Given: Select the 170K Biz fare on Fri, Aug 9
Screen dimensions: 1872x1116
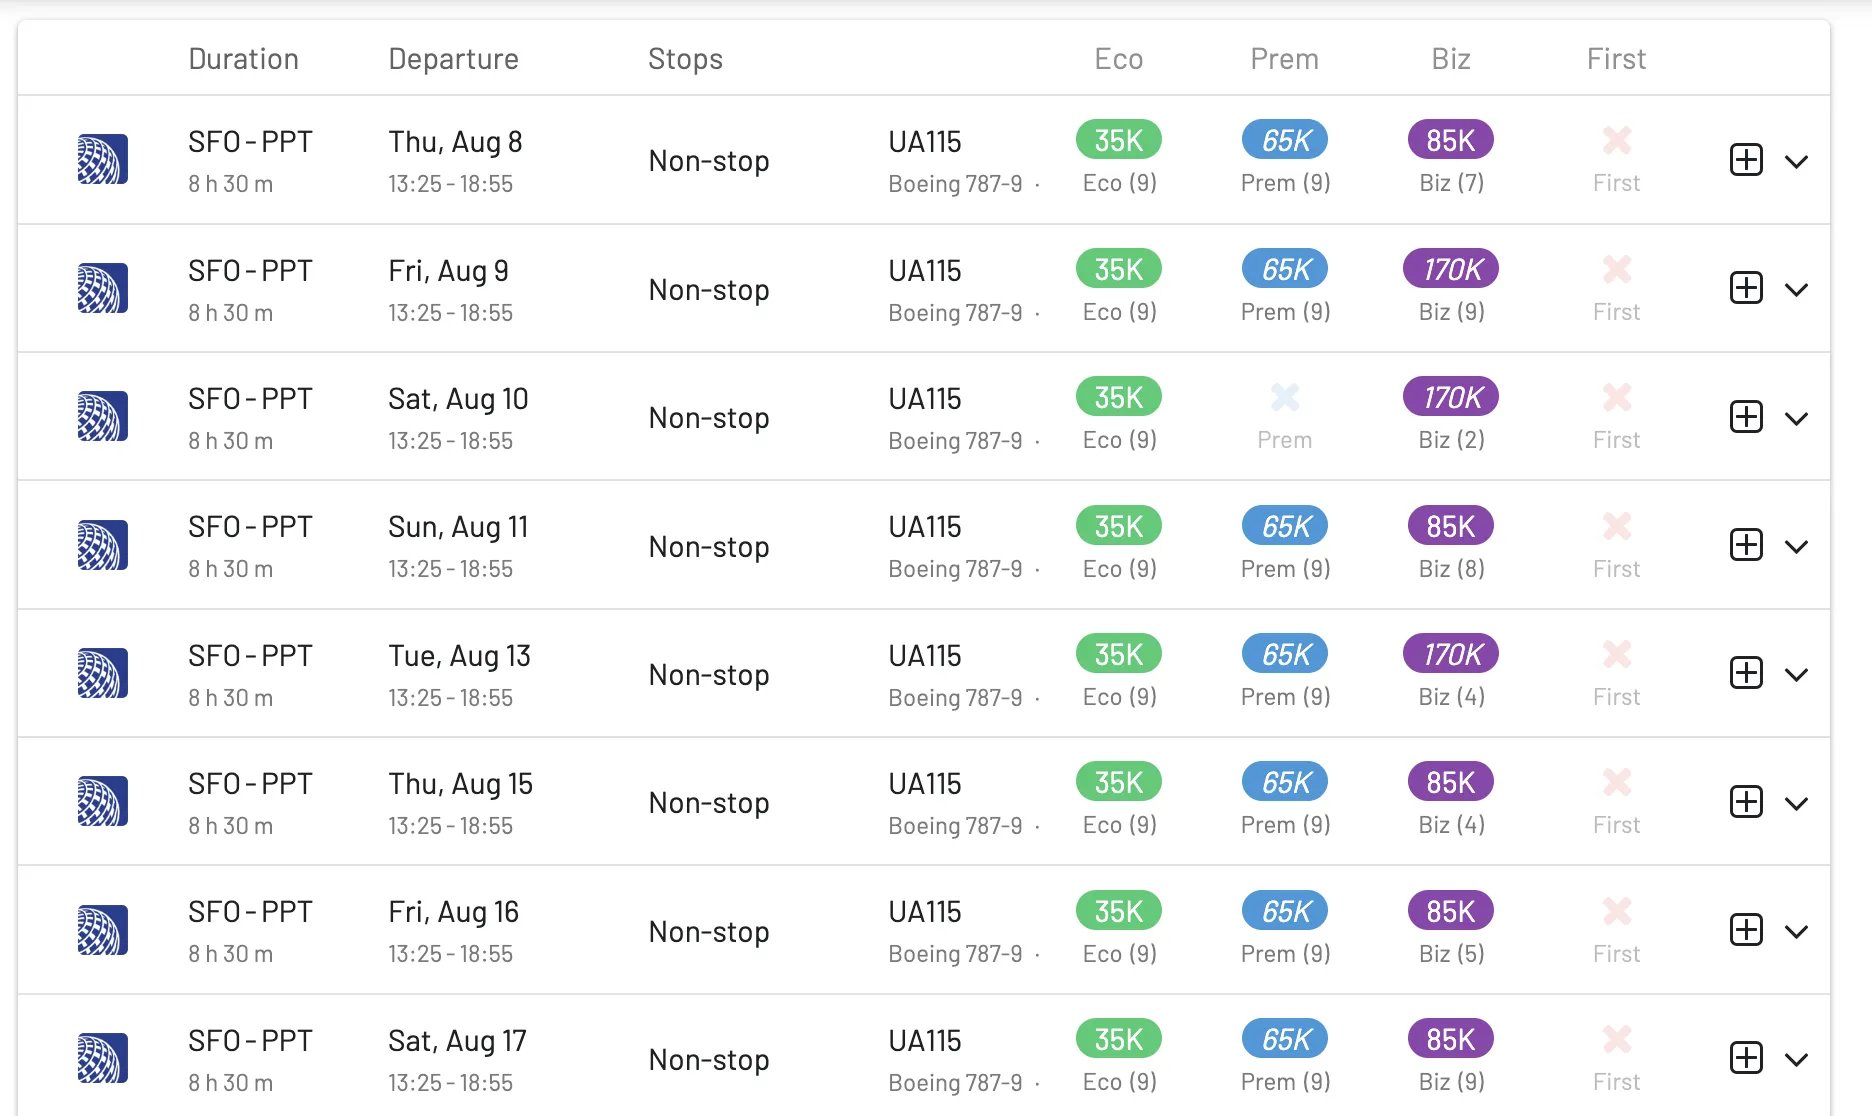Looking at the screenshot, I should 1451,269.
